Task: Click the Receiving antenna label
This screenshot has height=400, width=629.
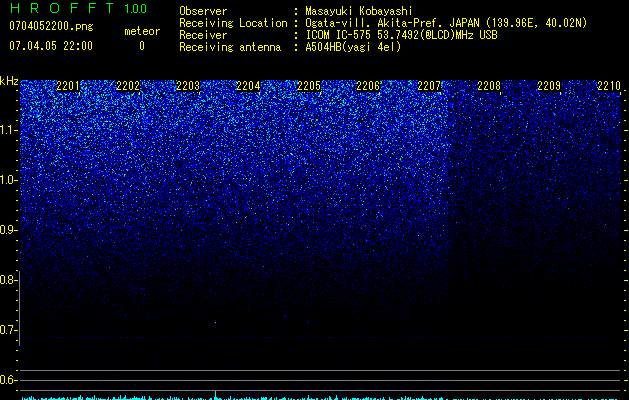Action: [230, 47]
